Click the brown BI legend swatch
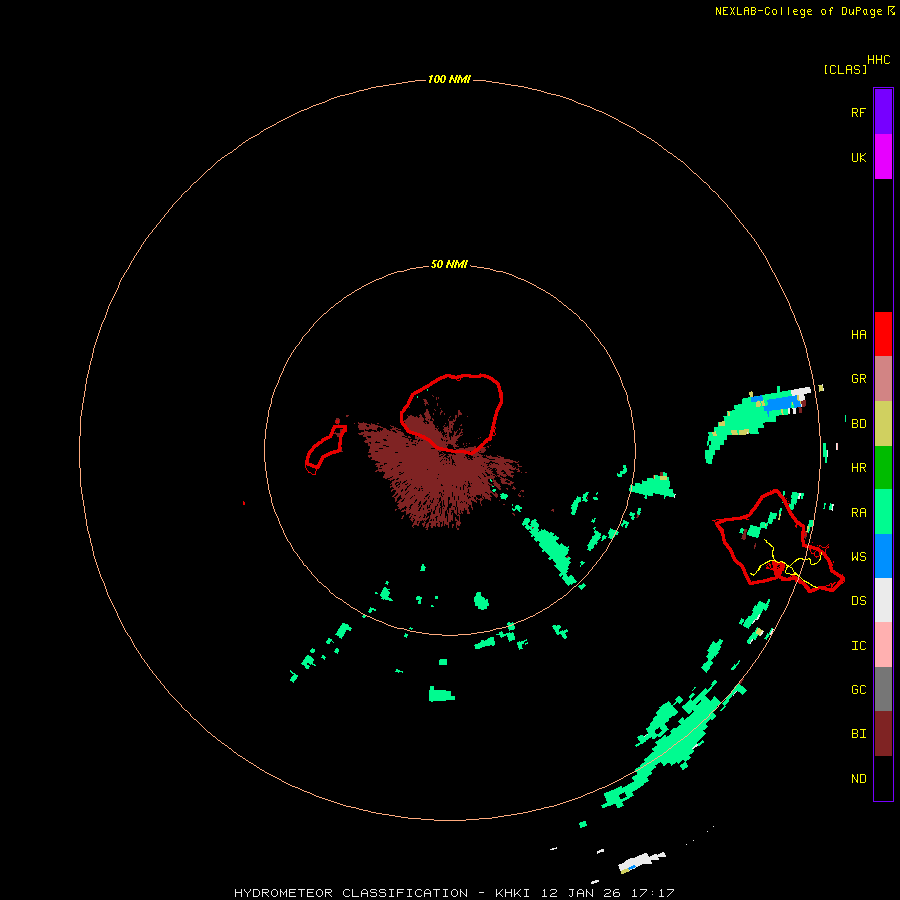 coord(883,734)
